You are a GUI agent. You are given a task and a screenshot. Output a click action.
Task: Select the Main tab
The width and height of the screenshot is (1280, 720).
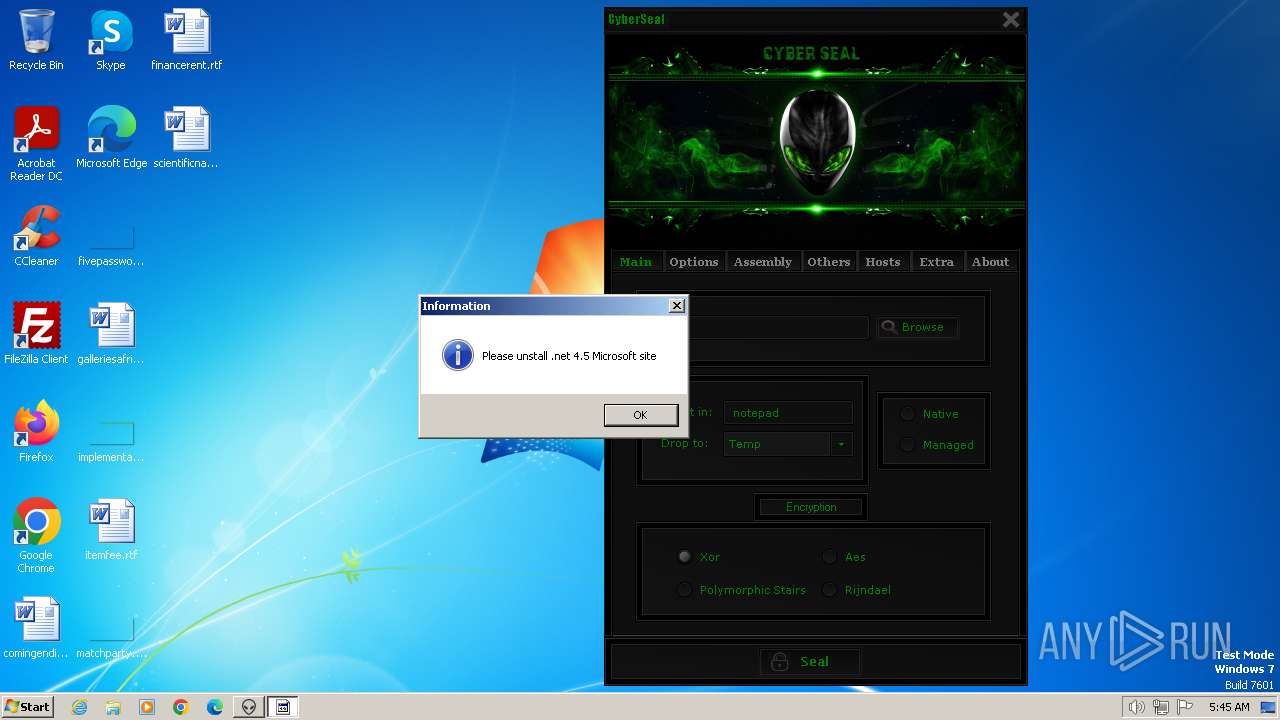coord(636,262)
